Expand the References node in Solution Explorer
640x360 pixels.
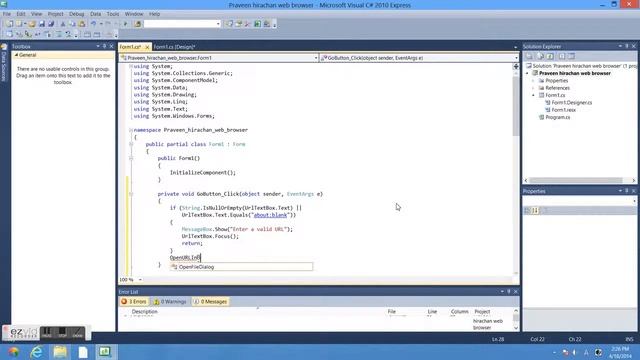pos(533,88)
